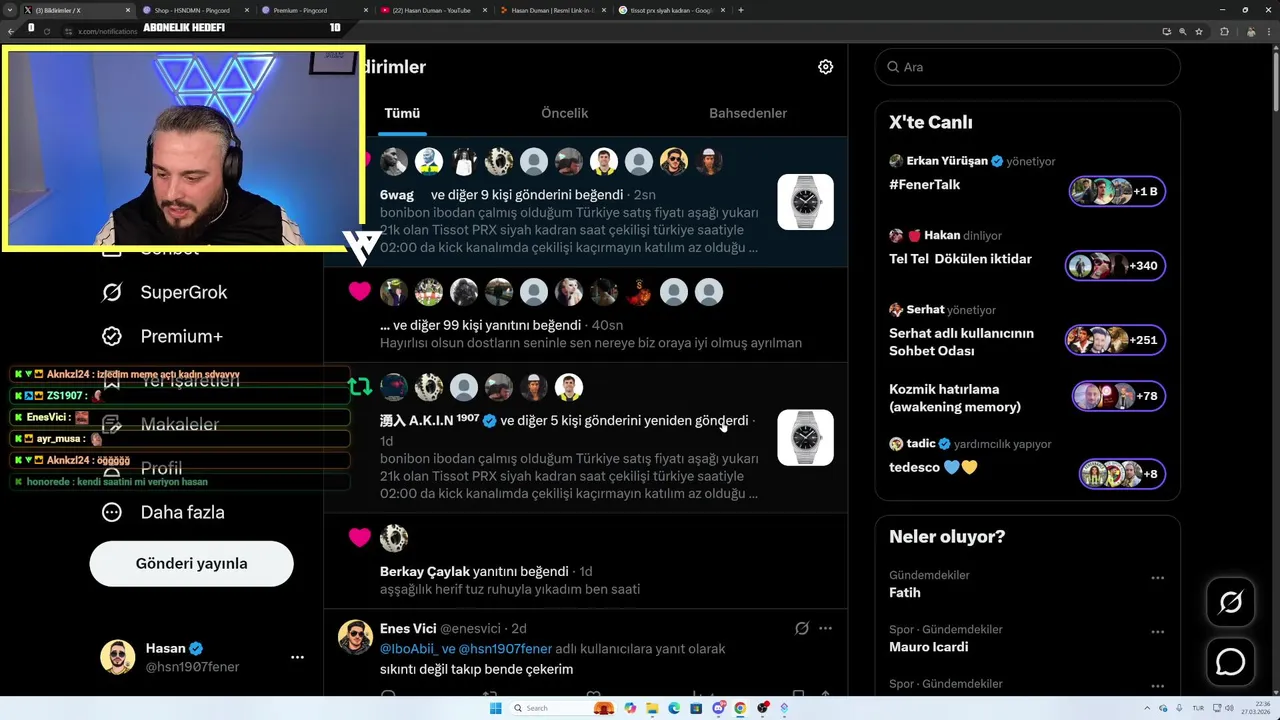Open browser extensions puzzle icon
Viewport: 1280px width, 720px height.
1224,32
